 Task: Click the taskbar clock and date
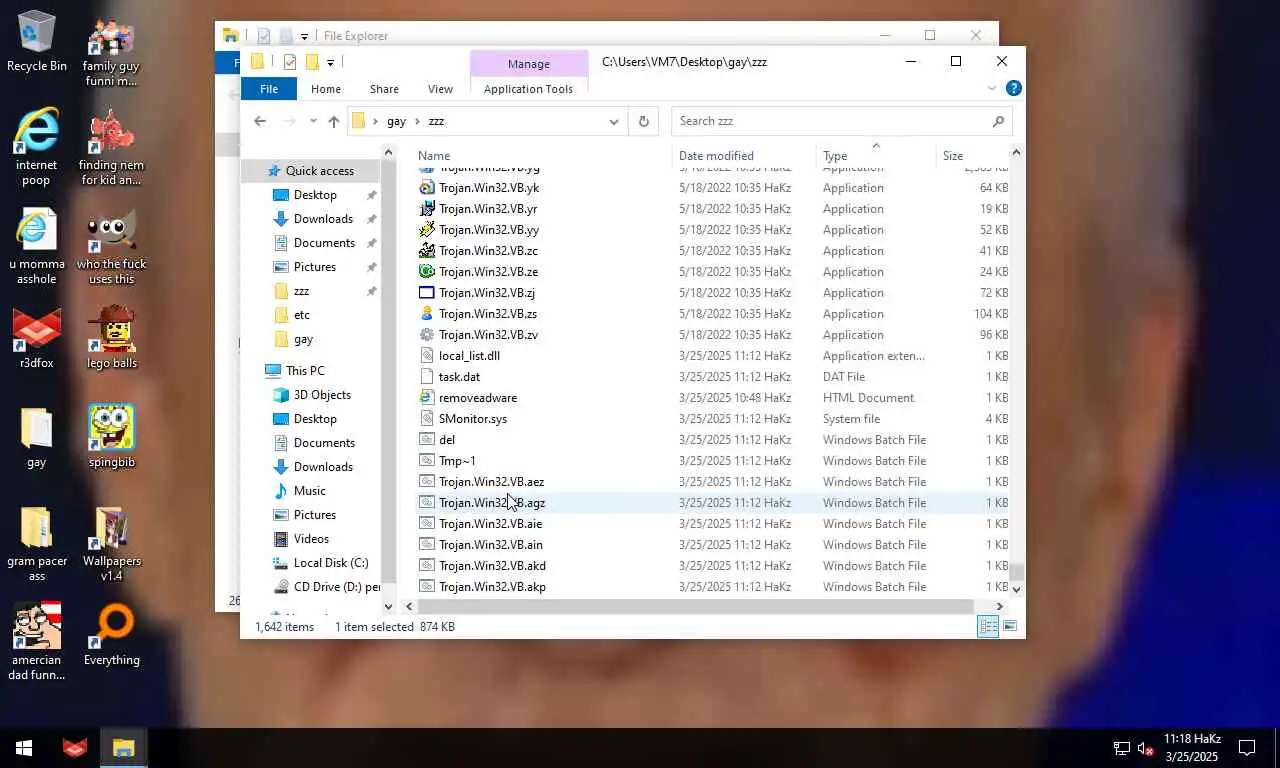coord(1190,748)
